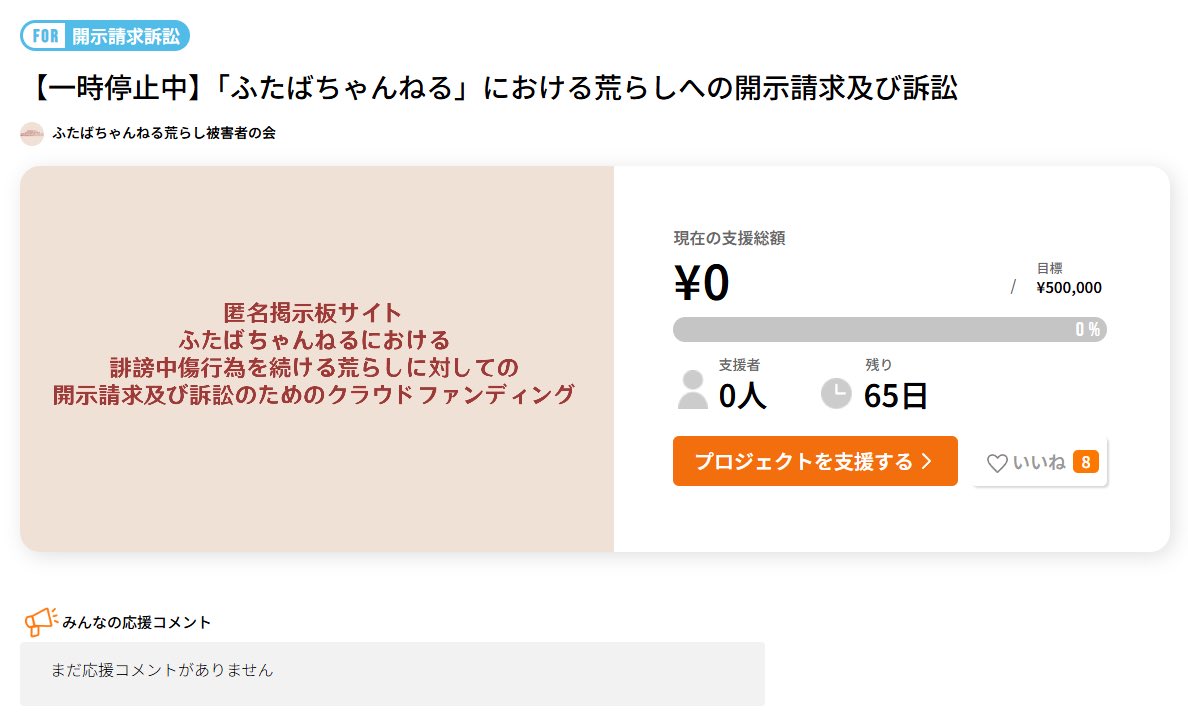Like the project with いいね text
The width and height of the screenshot is (1188, 718).
(x=1039, y=463)
